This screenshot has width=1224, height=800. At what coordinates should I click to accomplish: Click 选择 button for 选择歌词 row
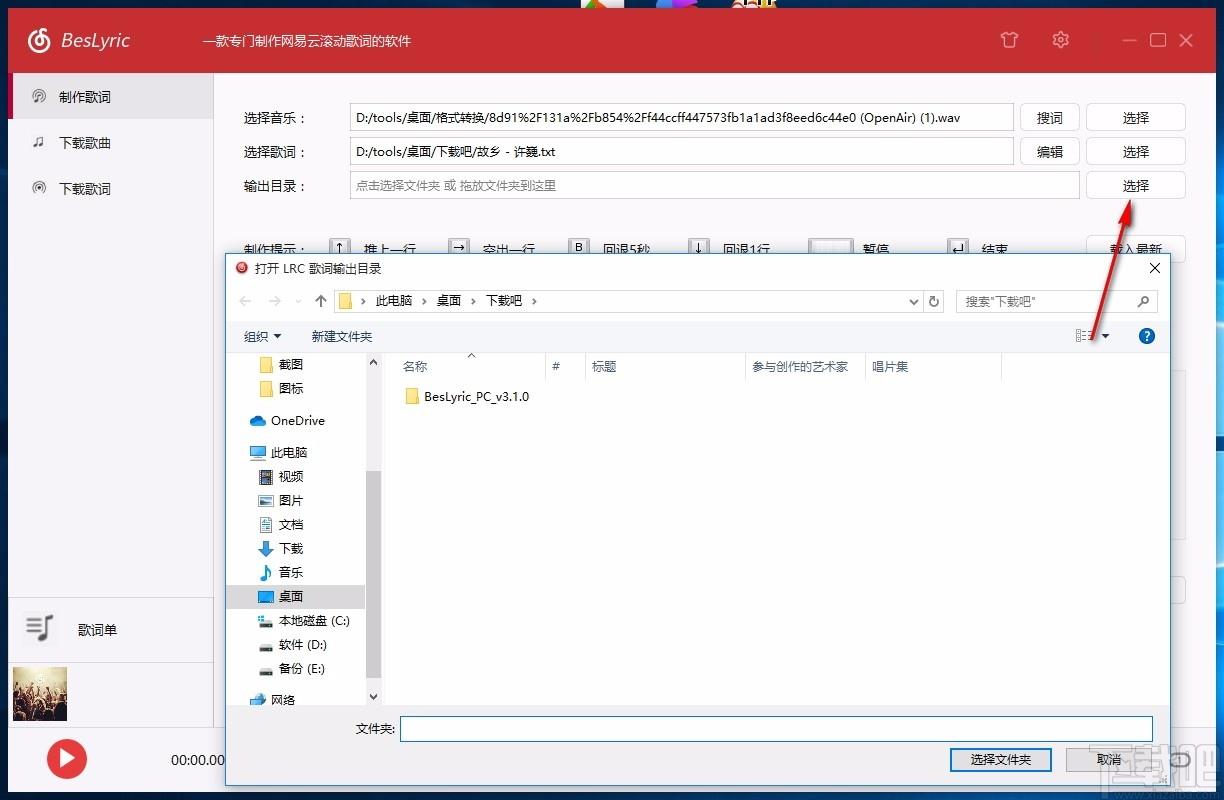[x=1136, y=152]
